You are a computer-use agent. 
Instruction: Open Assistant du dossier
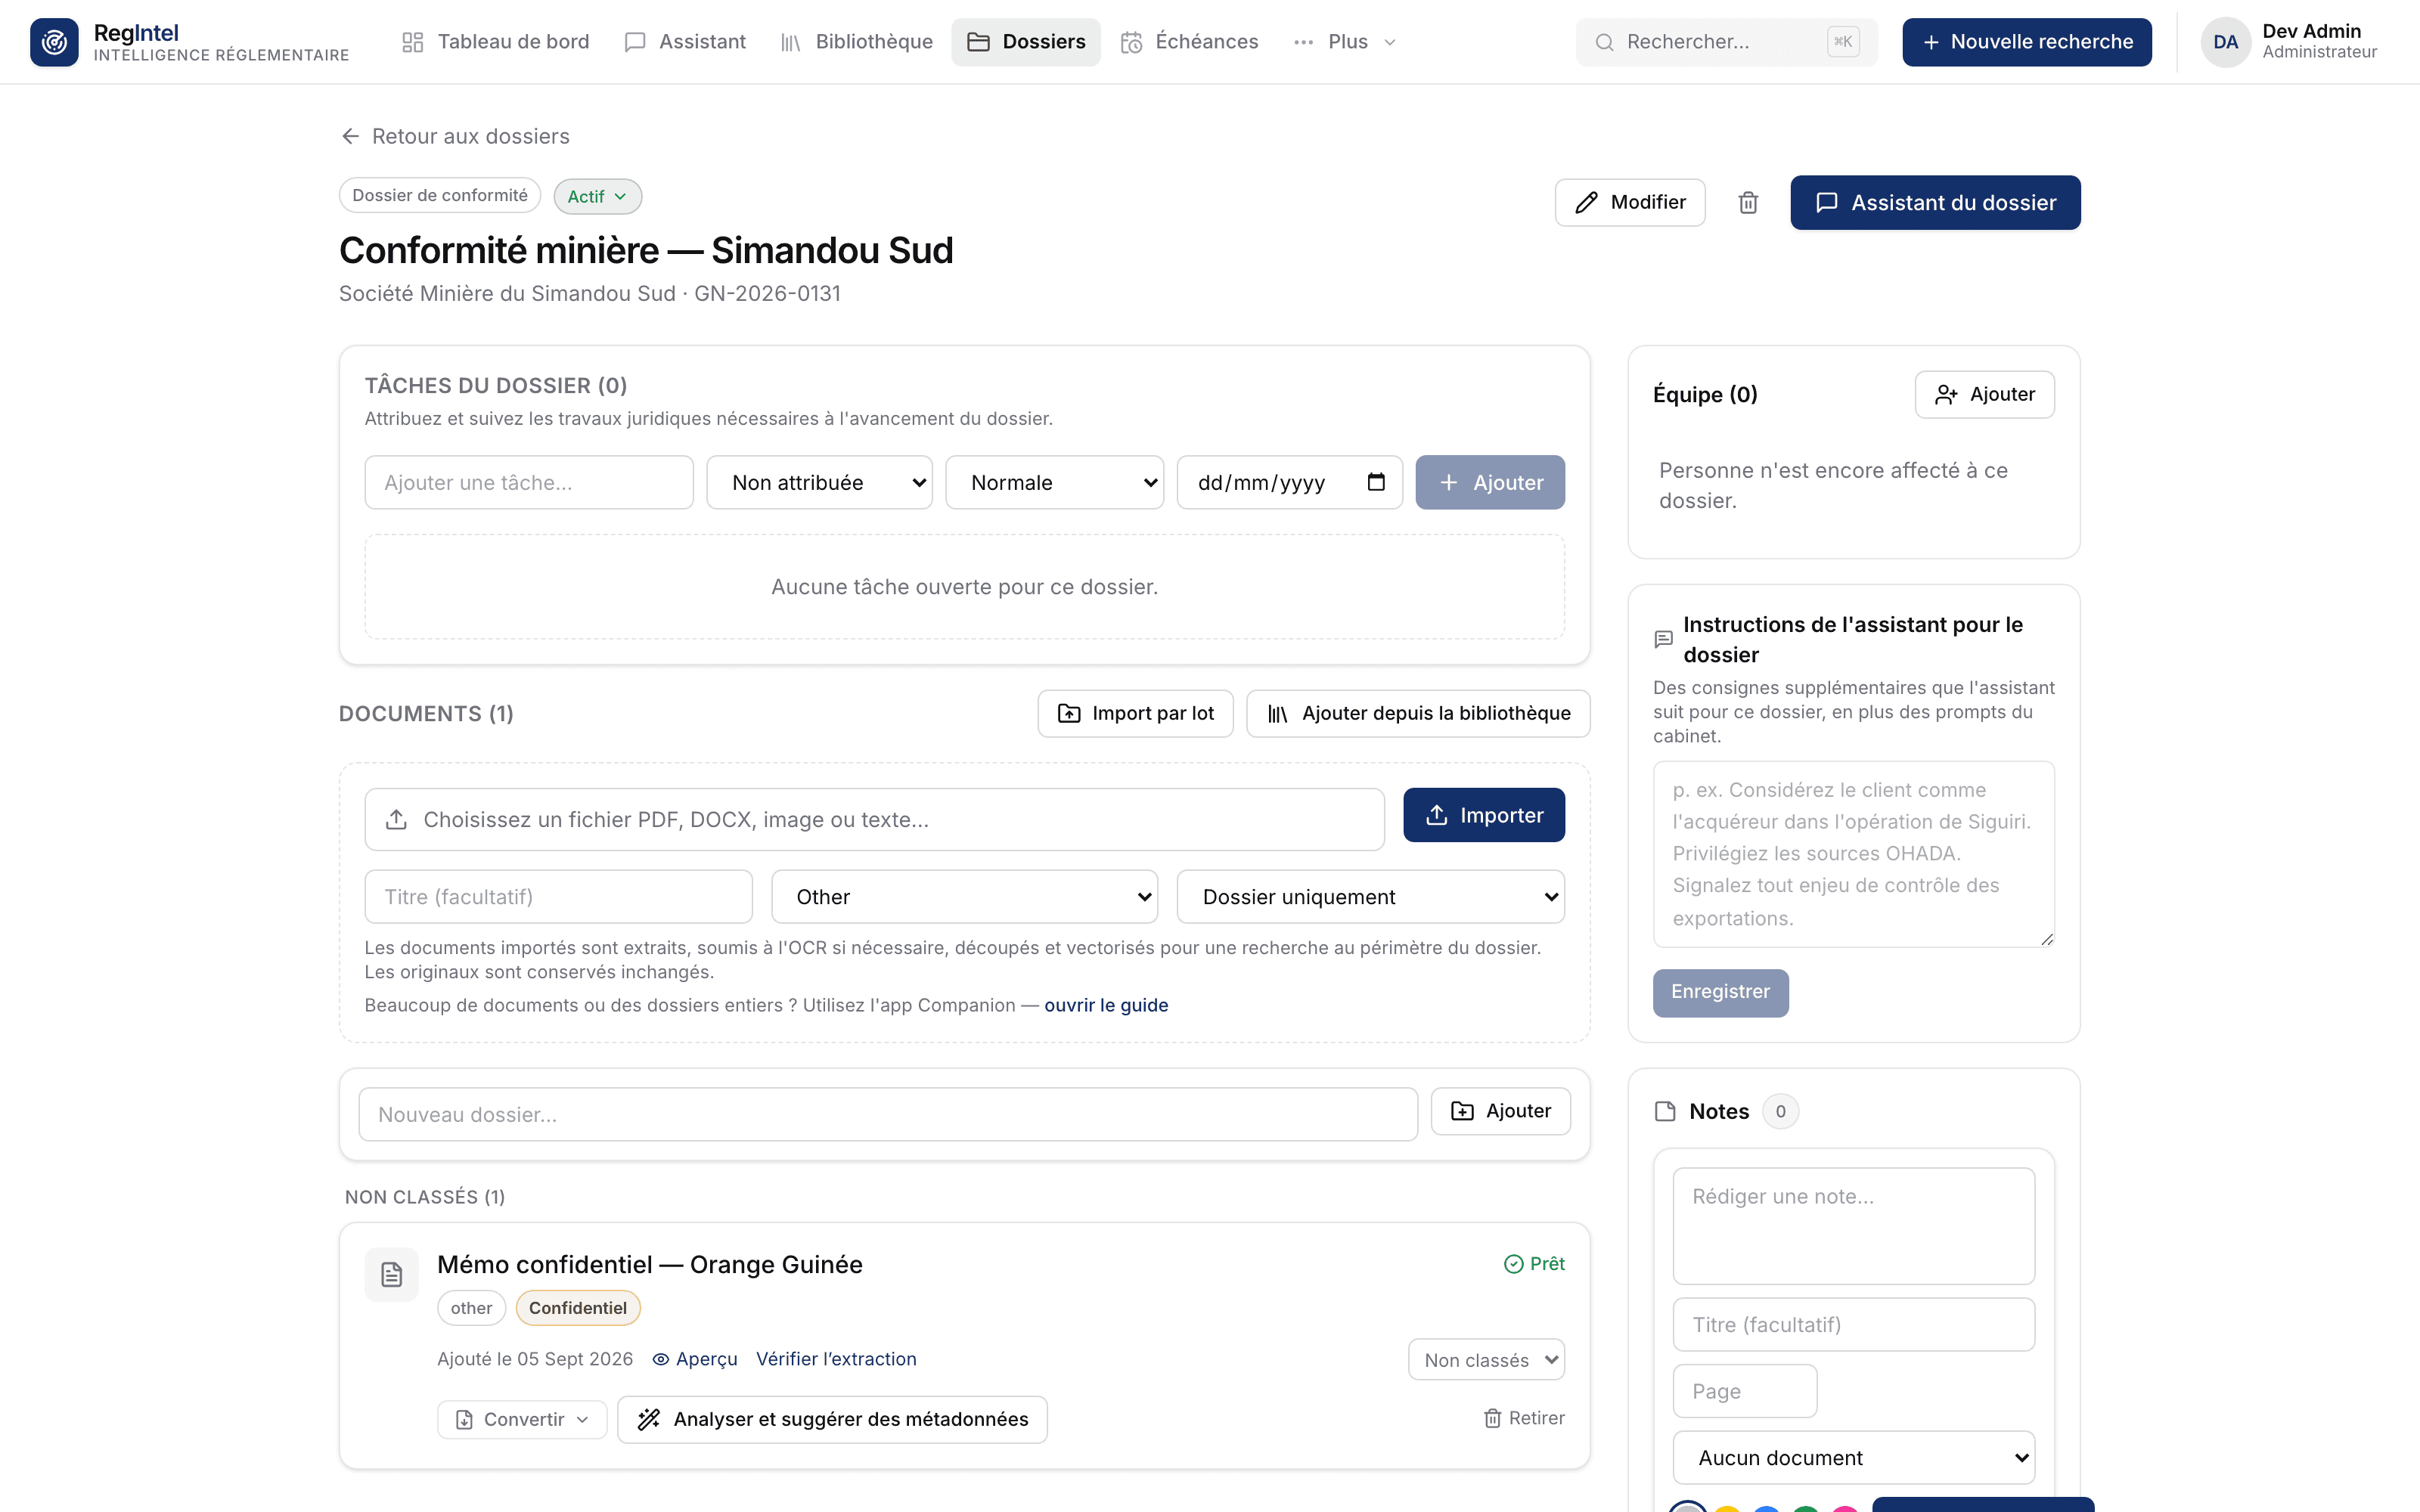coord(1935,203)
